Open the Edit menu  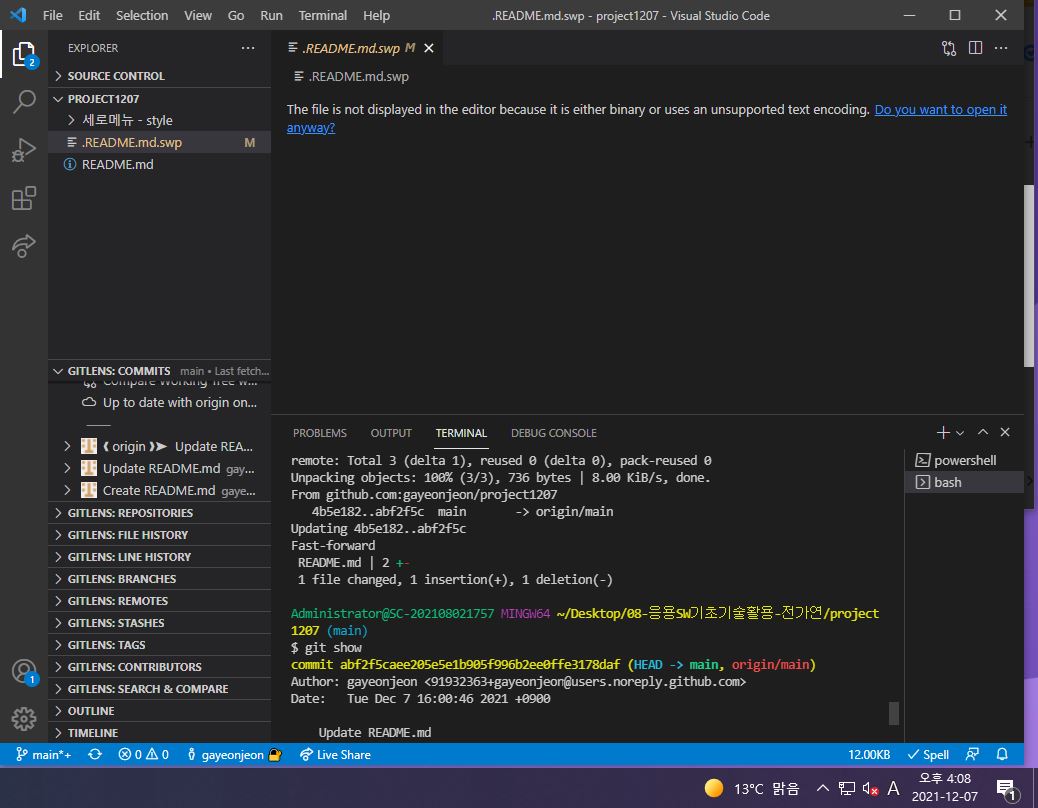pos(89,15)
